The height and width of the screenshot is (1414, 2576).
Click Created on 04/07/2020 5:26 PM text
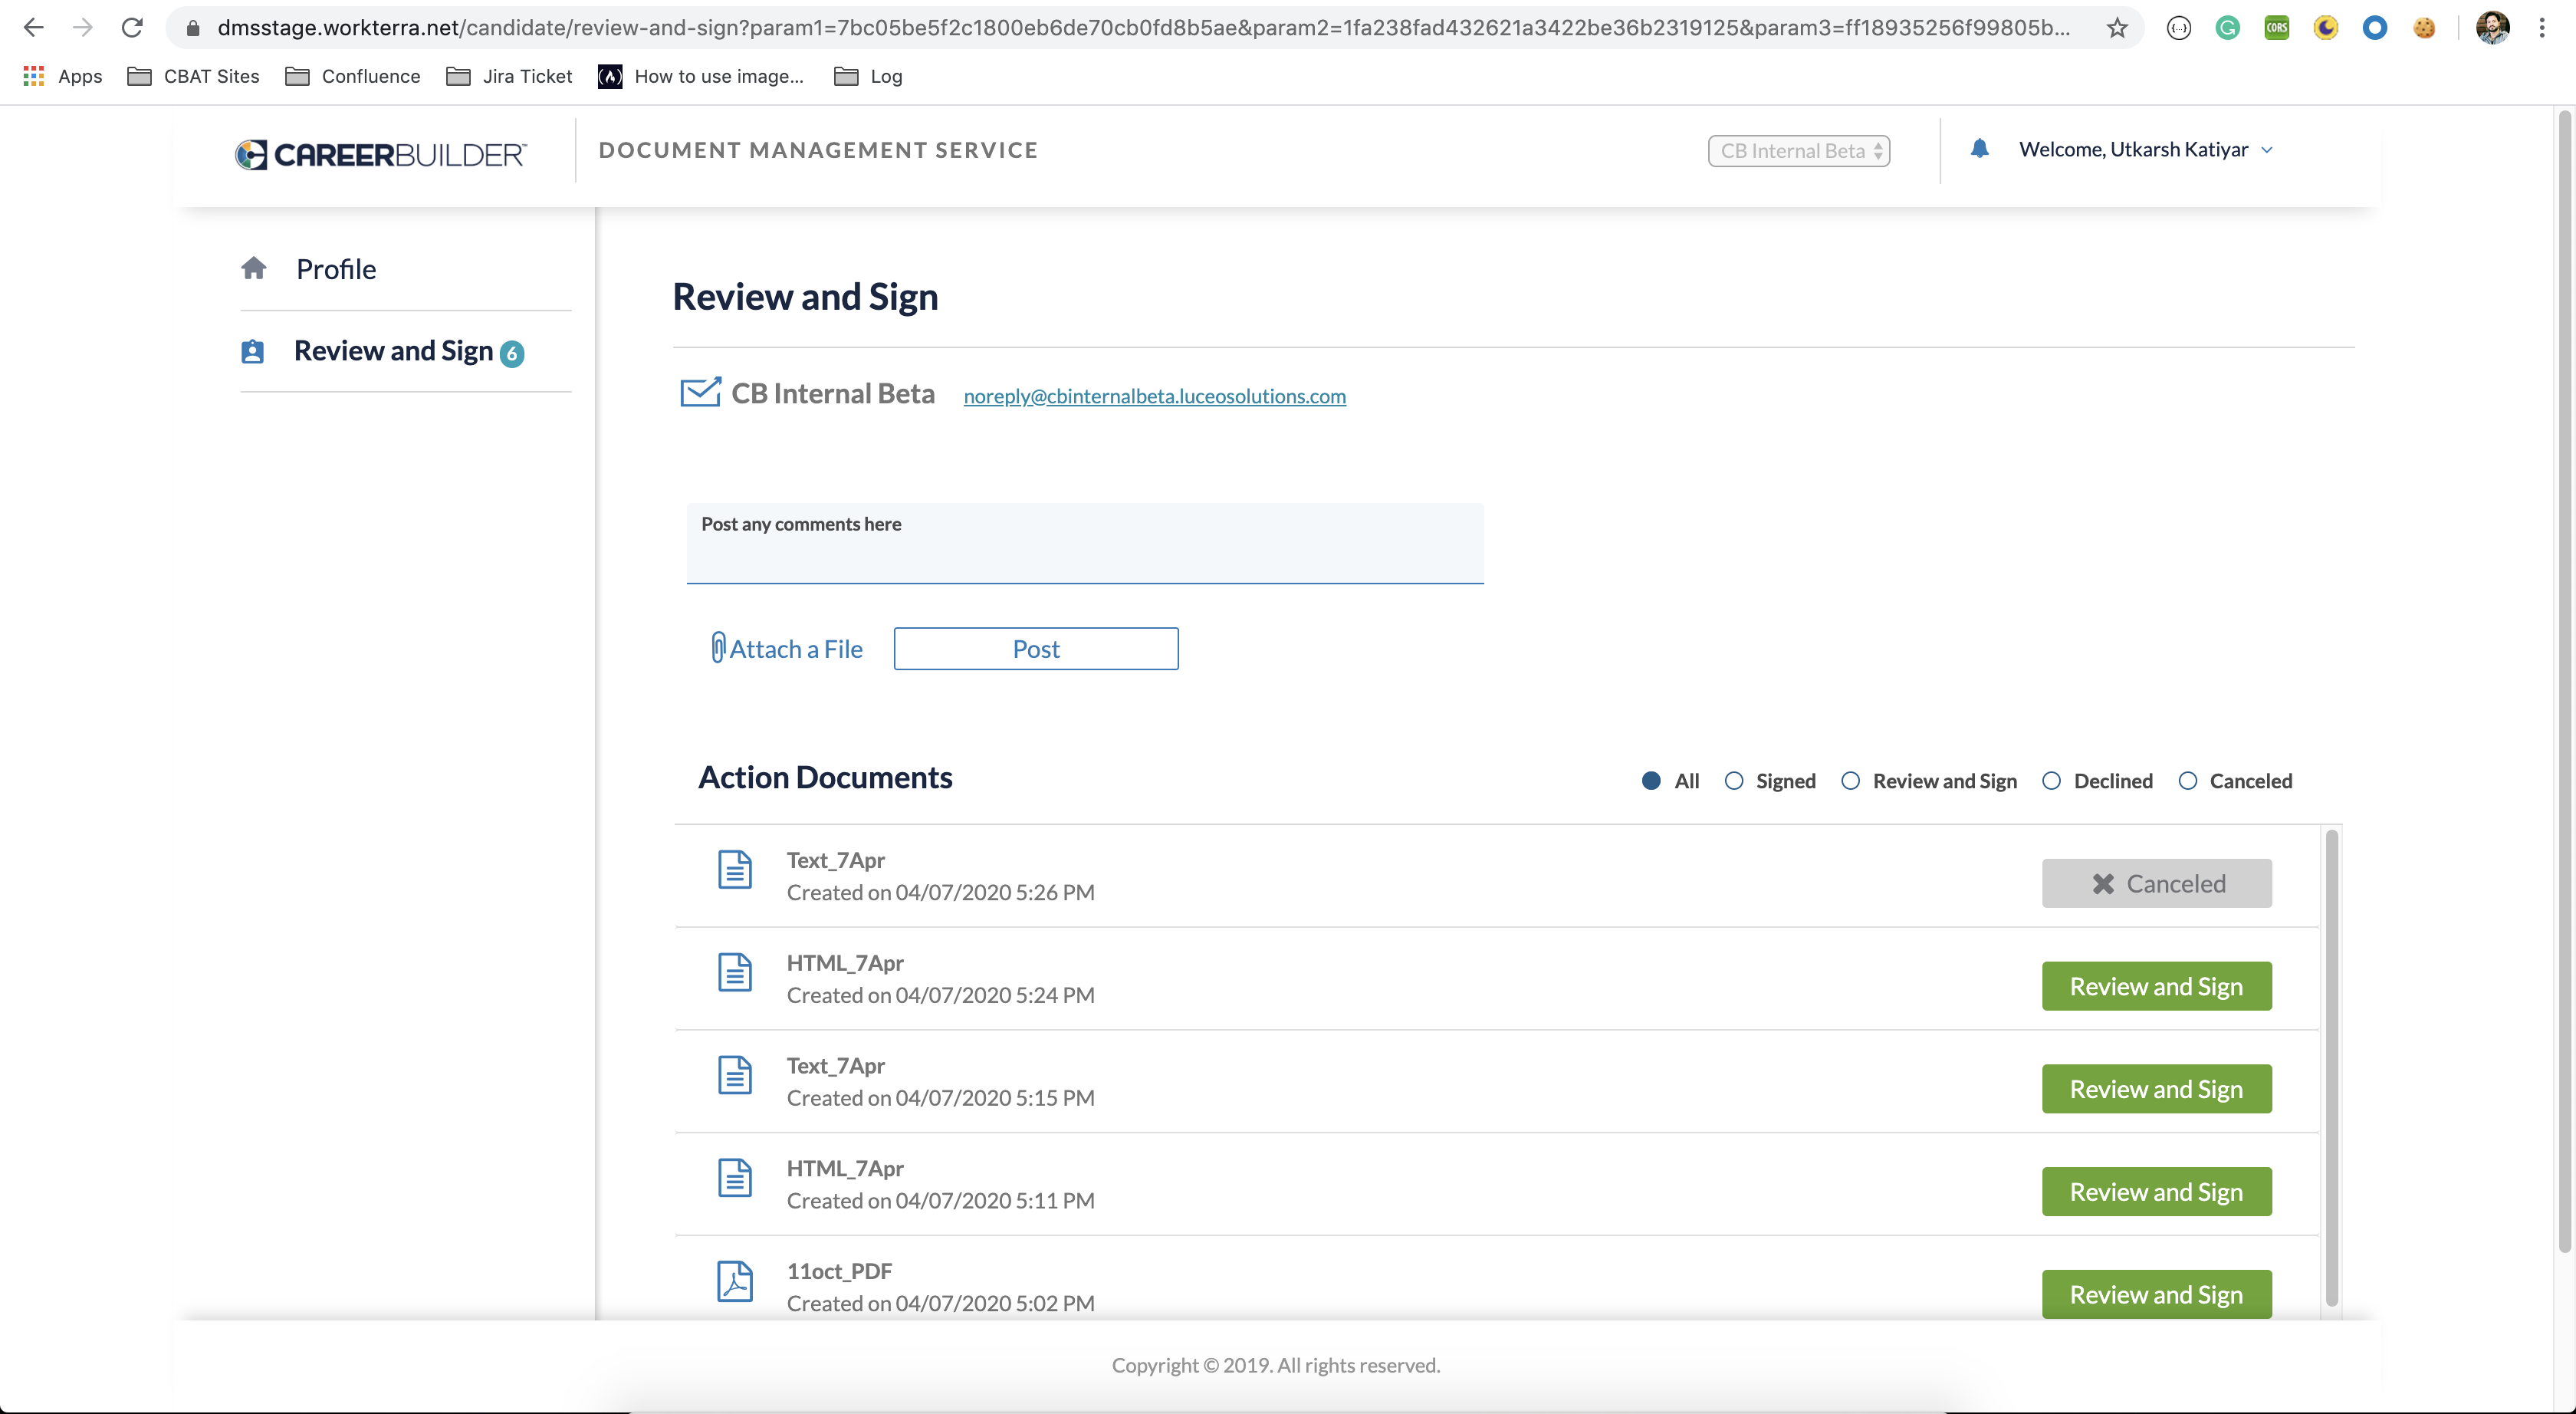(940, 892)
